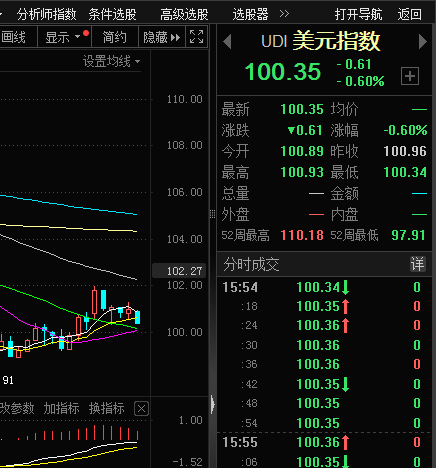Add UDI to watchlist with plus icon
The width and height of the screenshot is (436, 468).
pos(410,76)
